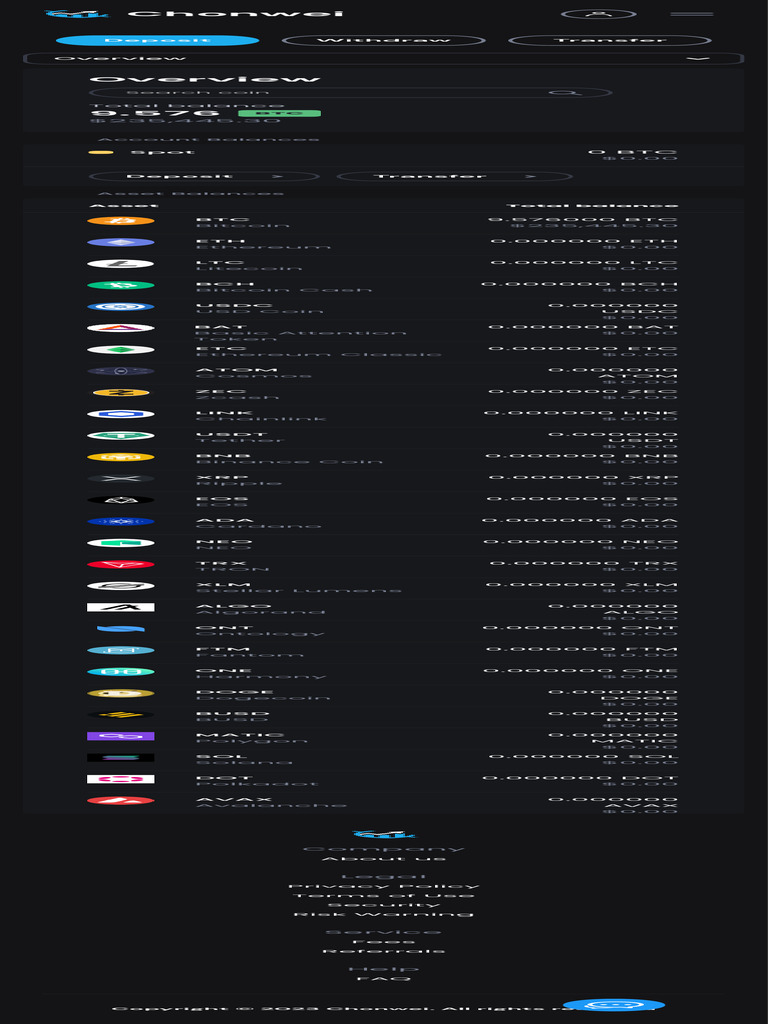Click the USD Coin USDC icon
The height and width of the screenshot is (1024, 768).
(x=121, y=307)
